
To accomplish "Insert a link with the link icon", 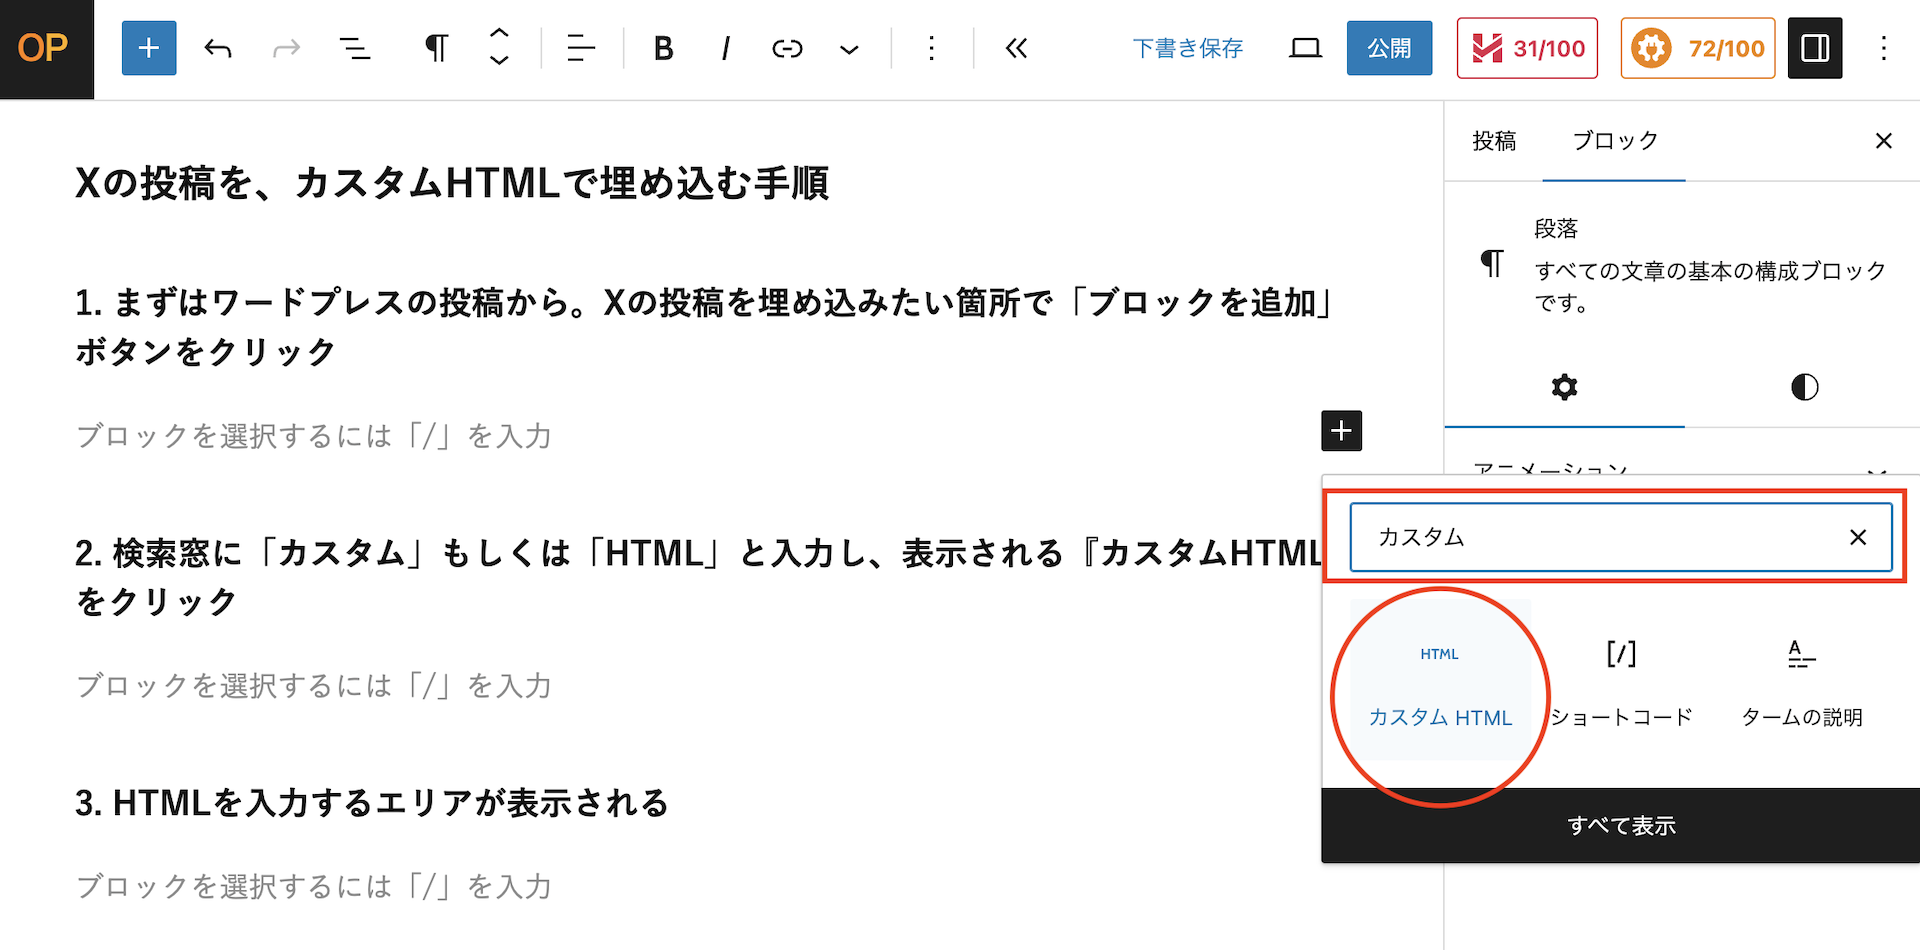I will pos(787,48).
